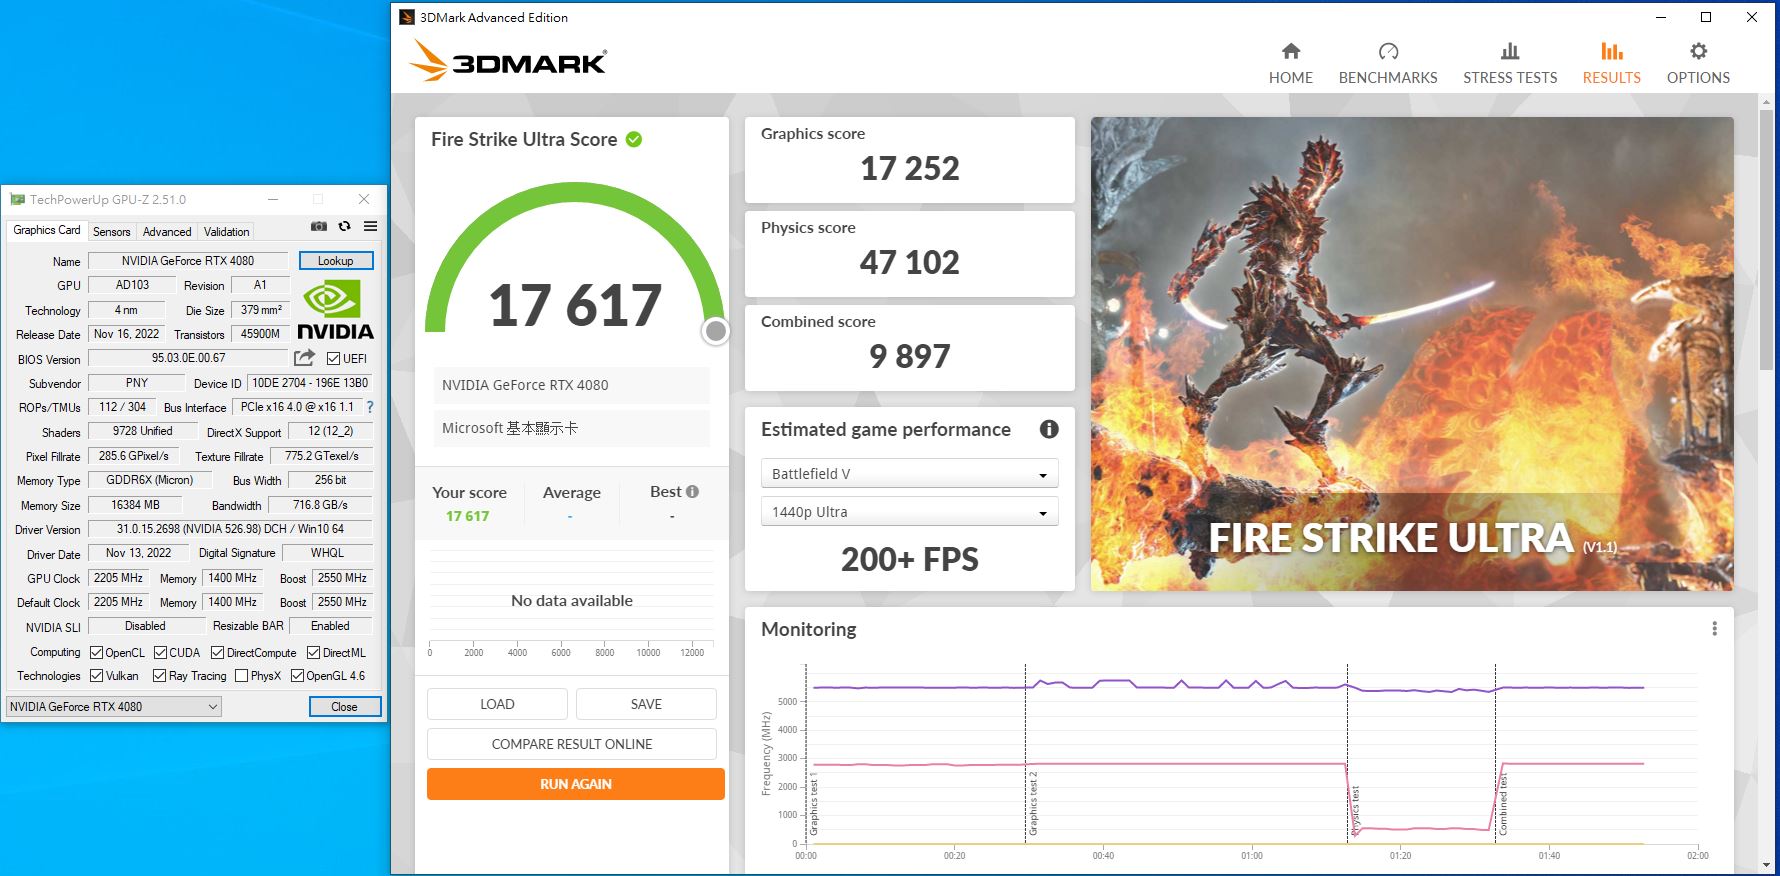The image size is (1780, 876).
Task: Click the SAVE button
Action: pos(646,704)
